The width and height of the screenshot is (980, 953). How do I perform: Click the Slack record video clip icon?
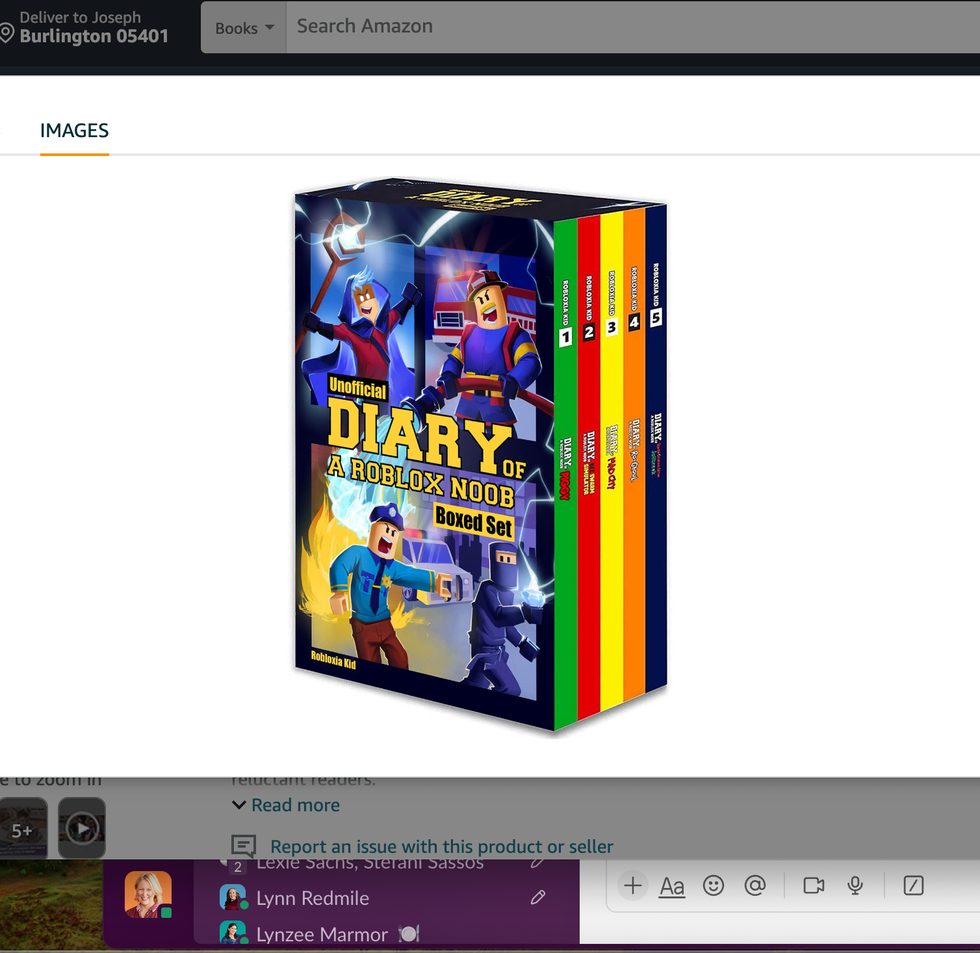coord(814,886)
